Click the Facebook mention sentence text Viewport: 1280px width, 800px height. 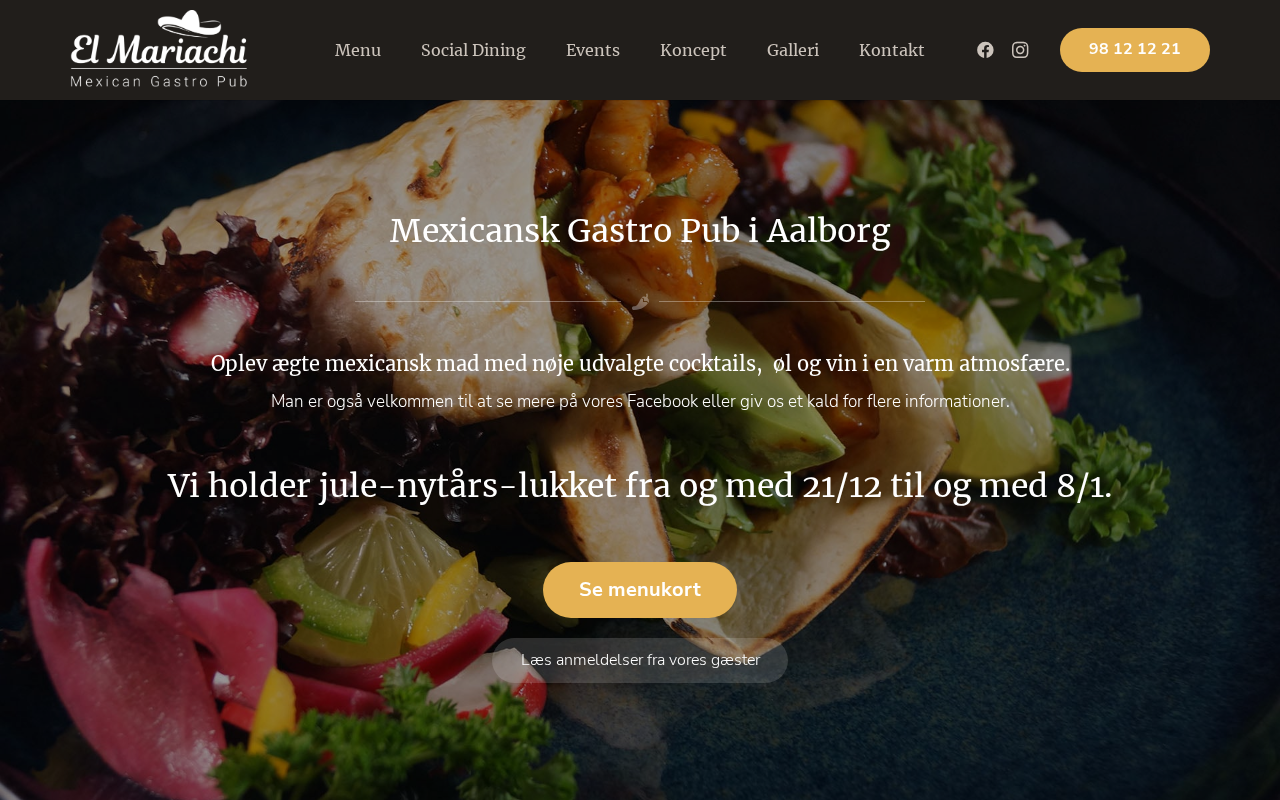pos(640,401)
